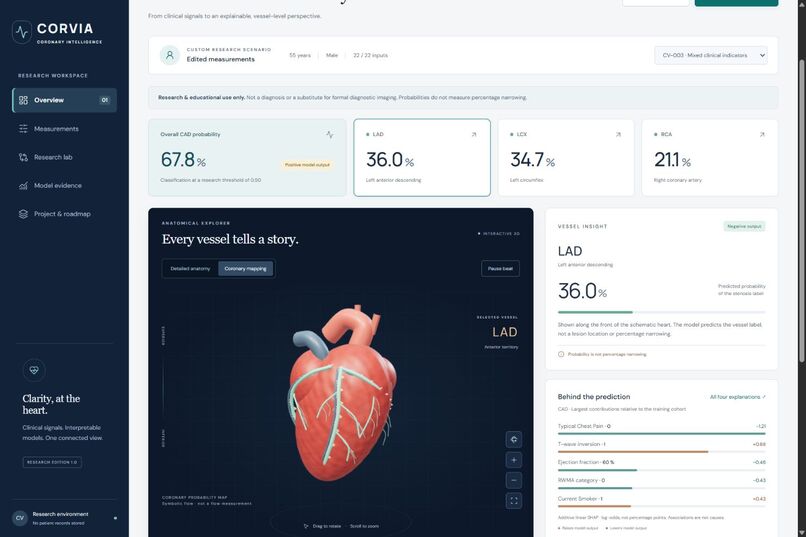Screen dimensions: 806x537
Task: Click the Project & roadmap layers icon
Action: click(23, 214)
